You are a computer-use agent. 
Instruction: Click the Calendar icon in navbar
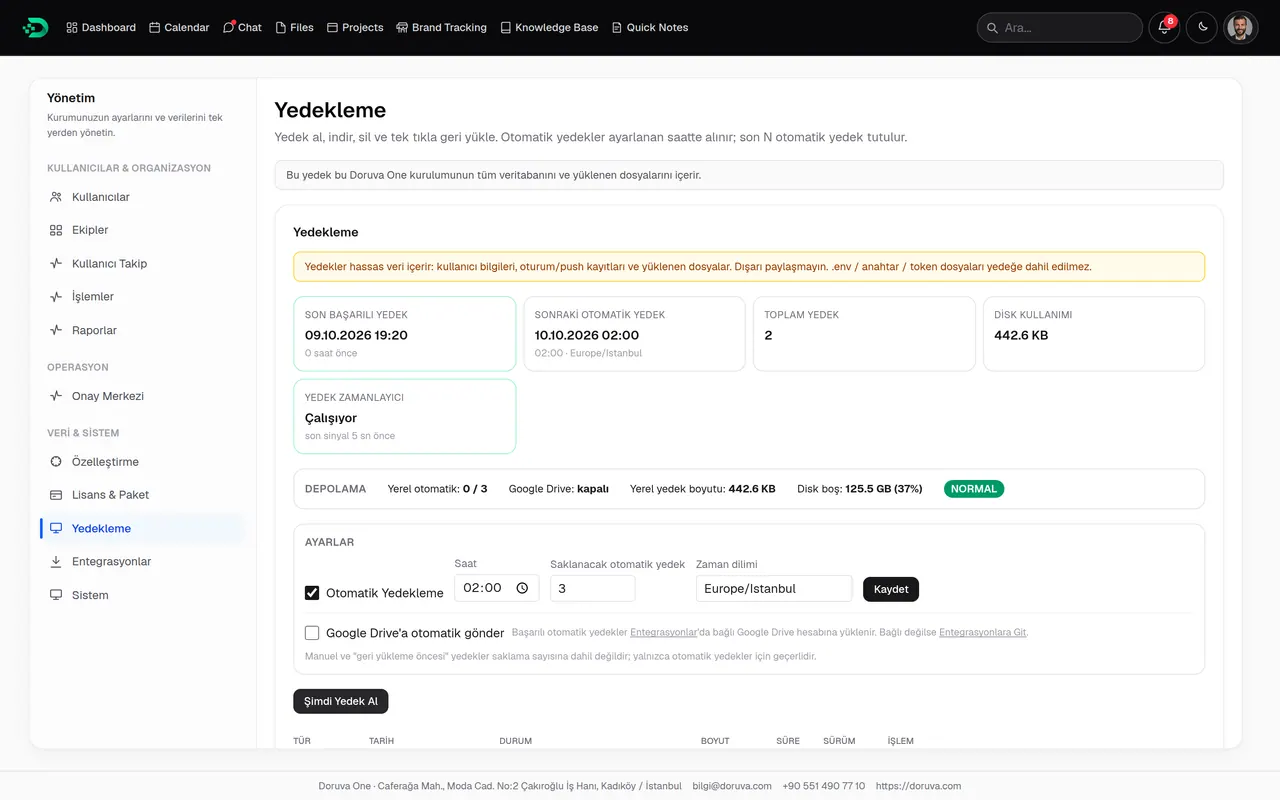pos(155,28)
